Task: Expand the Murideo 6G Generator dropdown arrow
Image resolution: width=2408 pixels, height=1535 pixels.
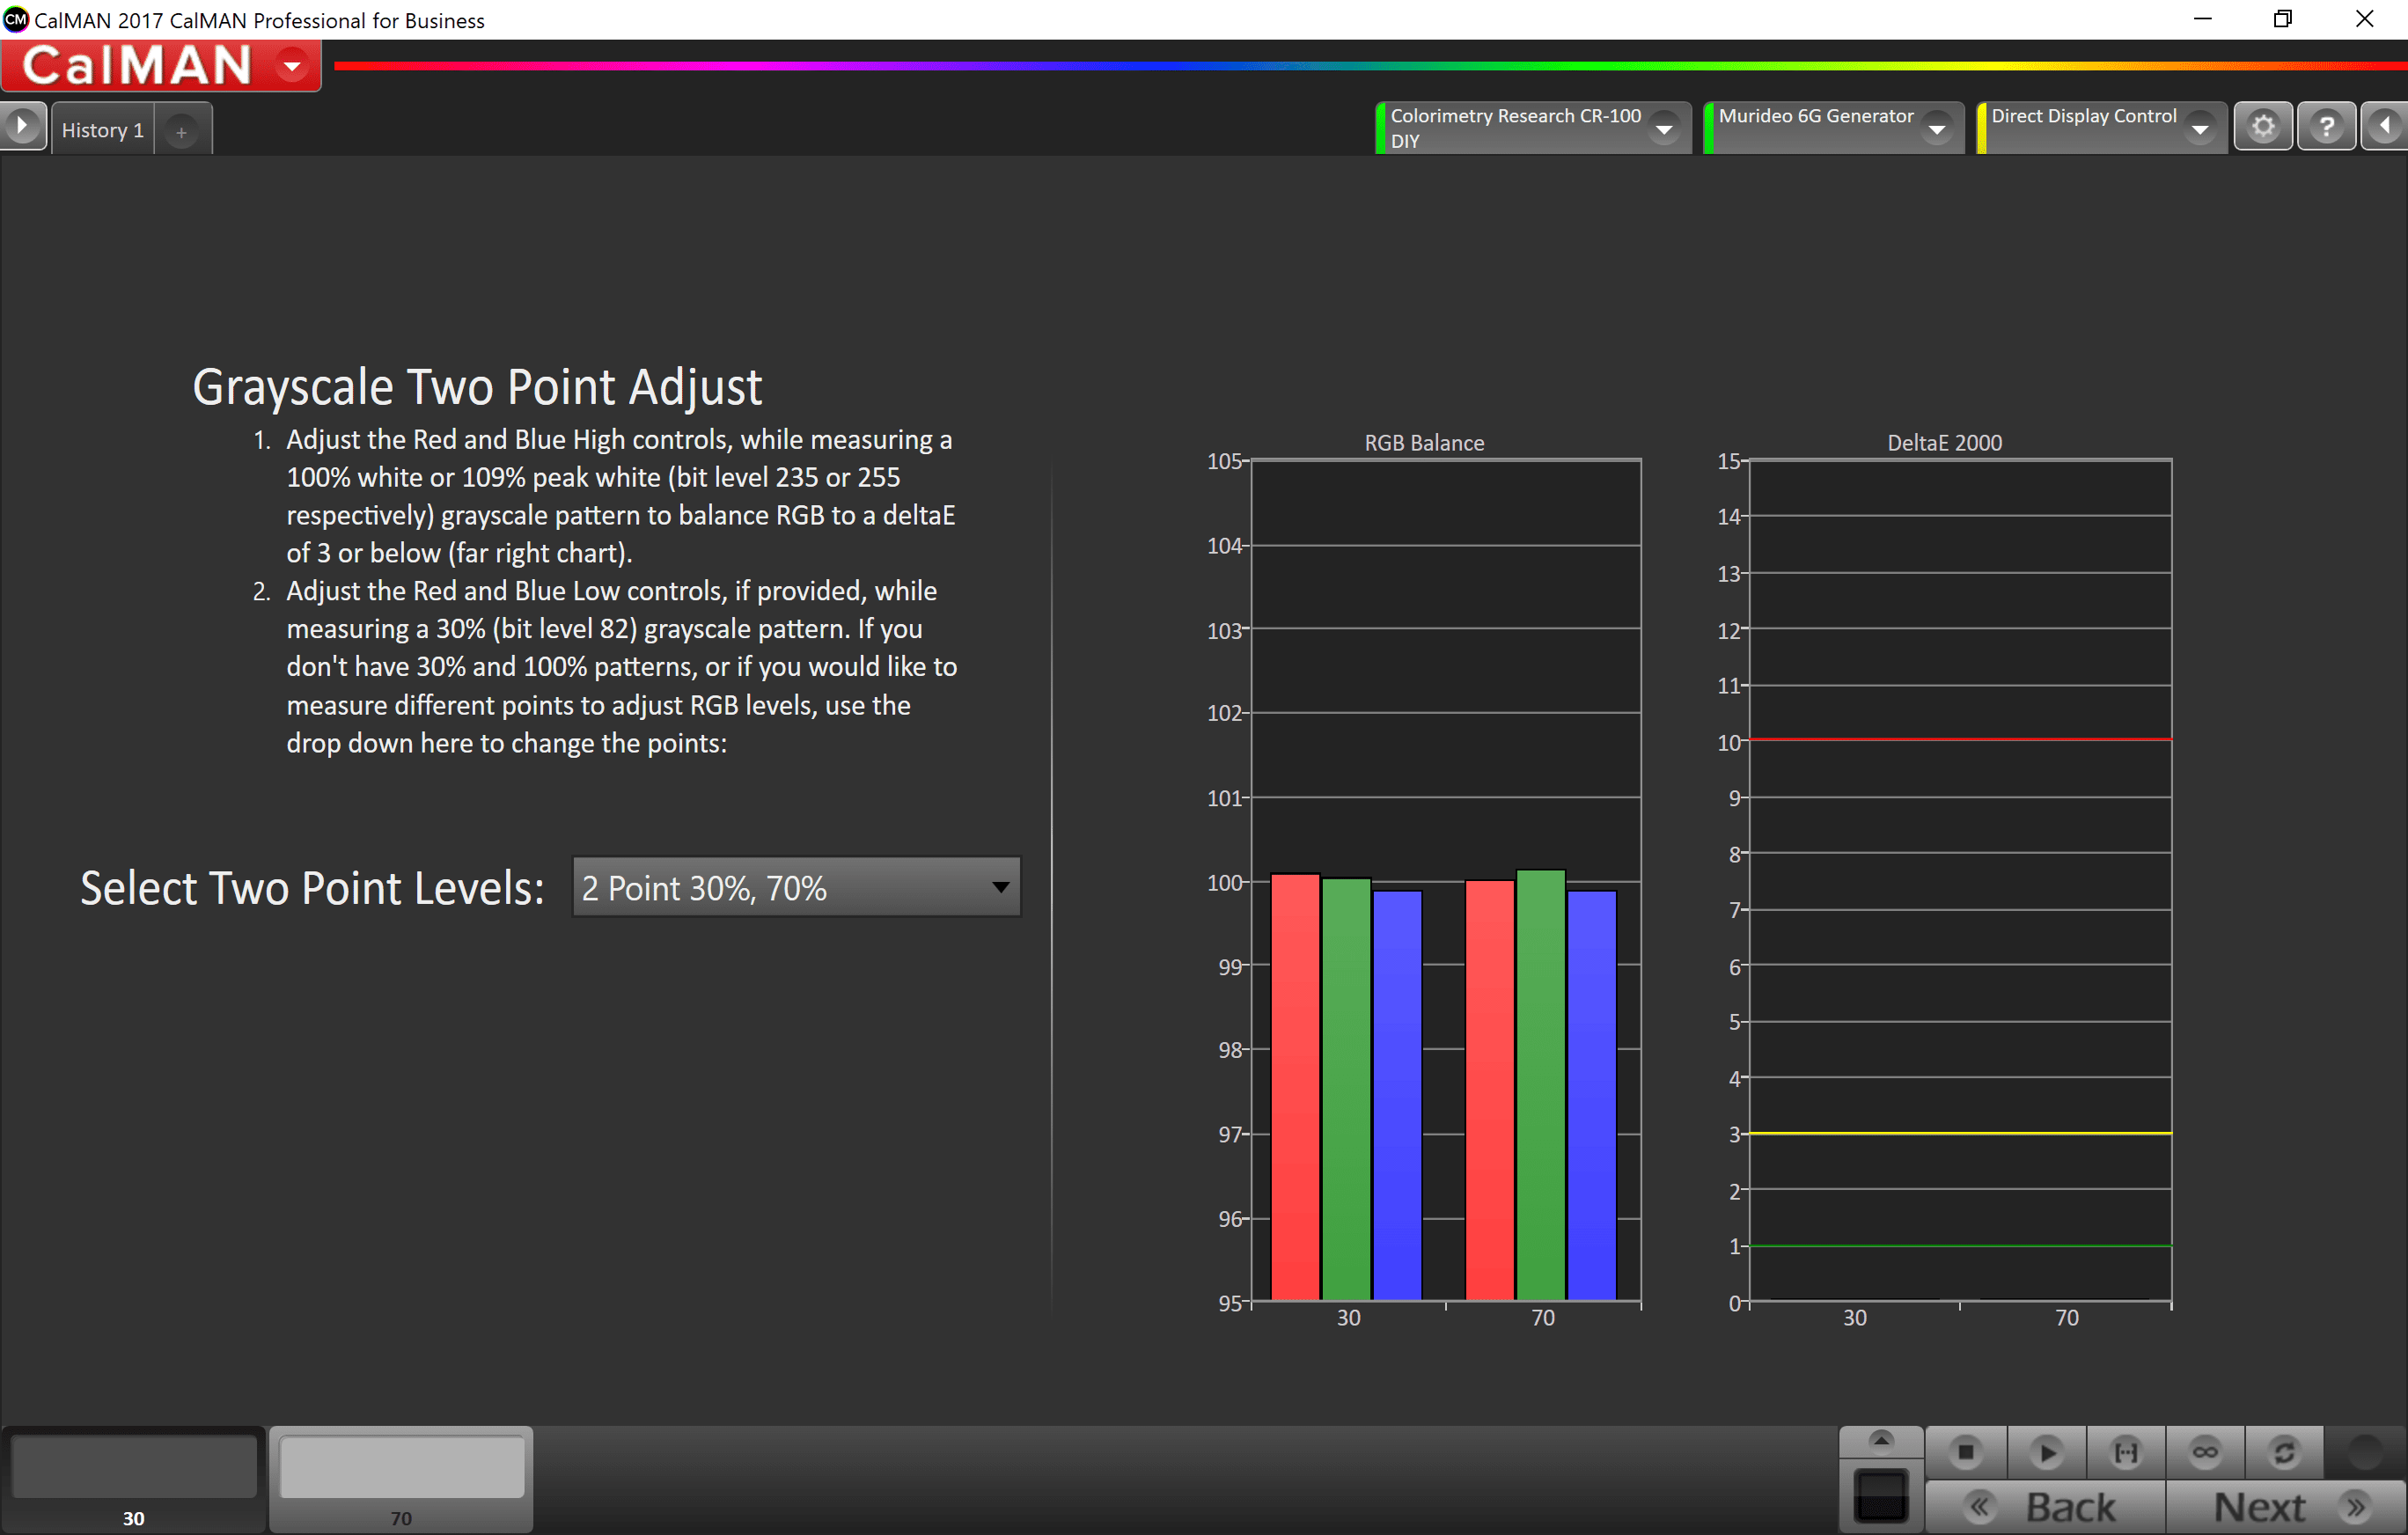Action: click(1937, 129)
